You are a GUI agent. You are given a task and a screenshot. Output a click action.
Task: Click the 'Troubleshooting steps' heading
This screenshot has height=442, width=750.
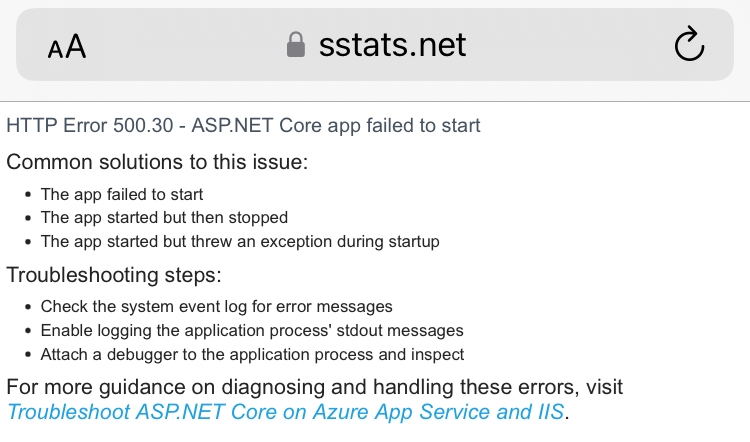(x=114, y=275)
